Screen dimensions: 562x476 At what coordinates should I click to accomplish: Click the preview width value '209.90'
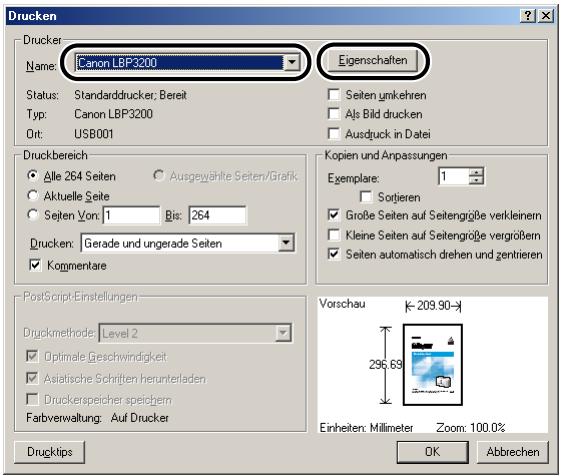(433, 306)
